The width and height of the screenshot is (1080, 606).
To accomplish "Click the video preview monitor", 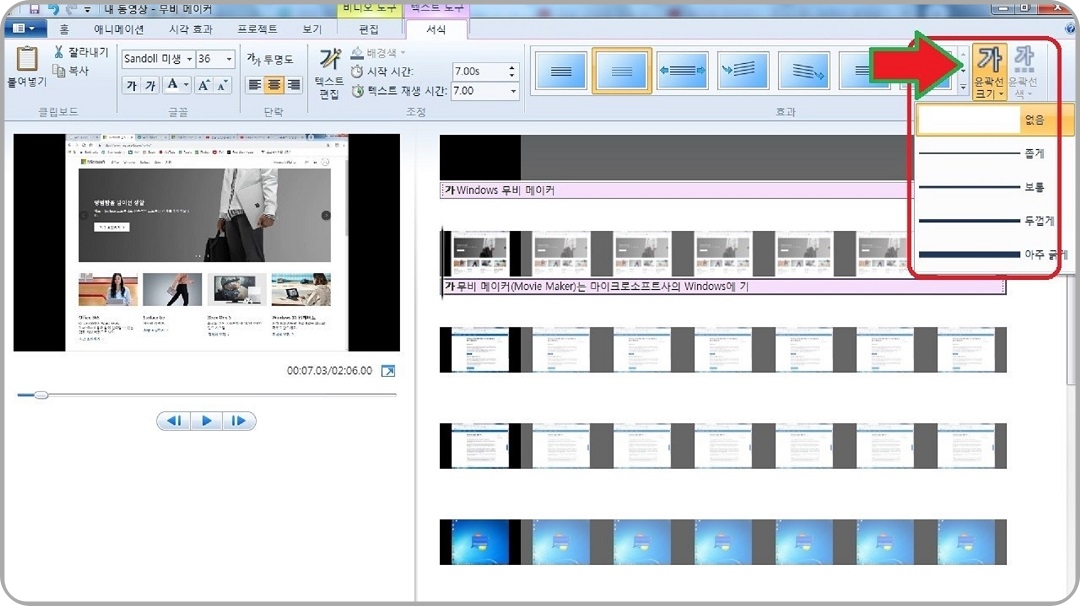I will (207, 242).
